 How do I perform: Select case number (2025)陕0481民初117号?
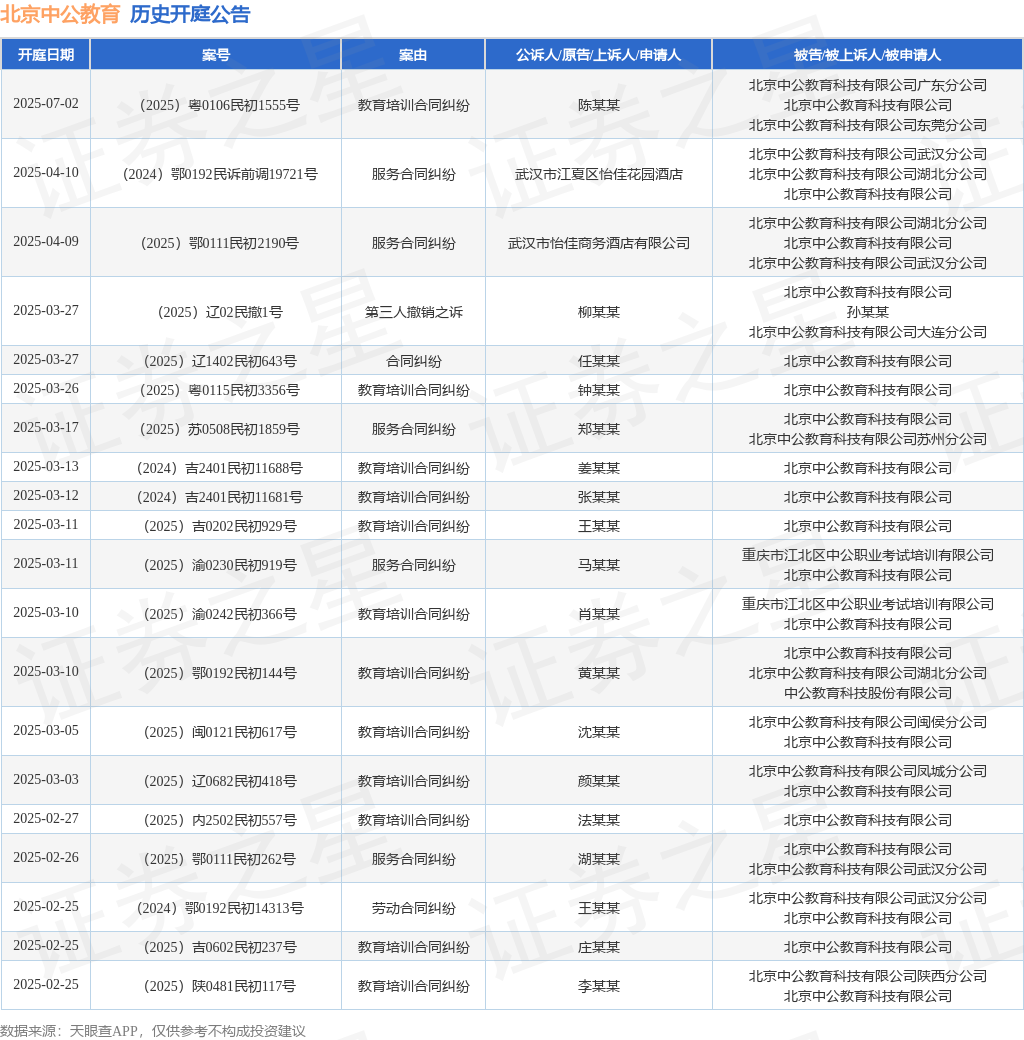click(216, 986)
